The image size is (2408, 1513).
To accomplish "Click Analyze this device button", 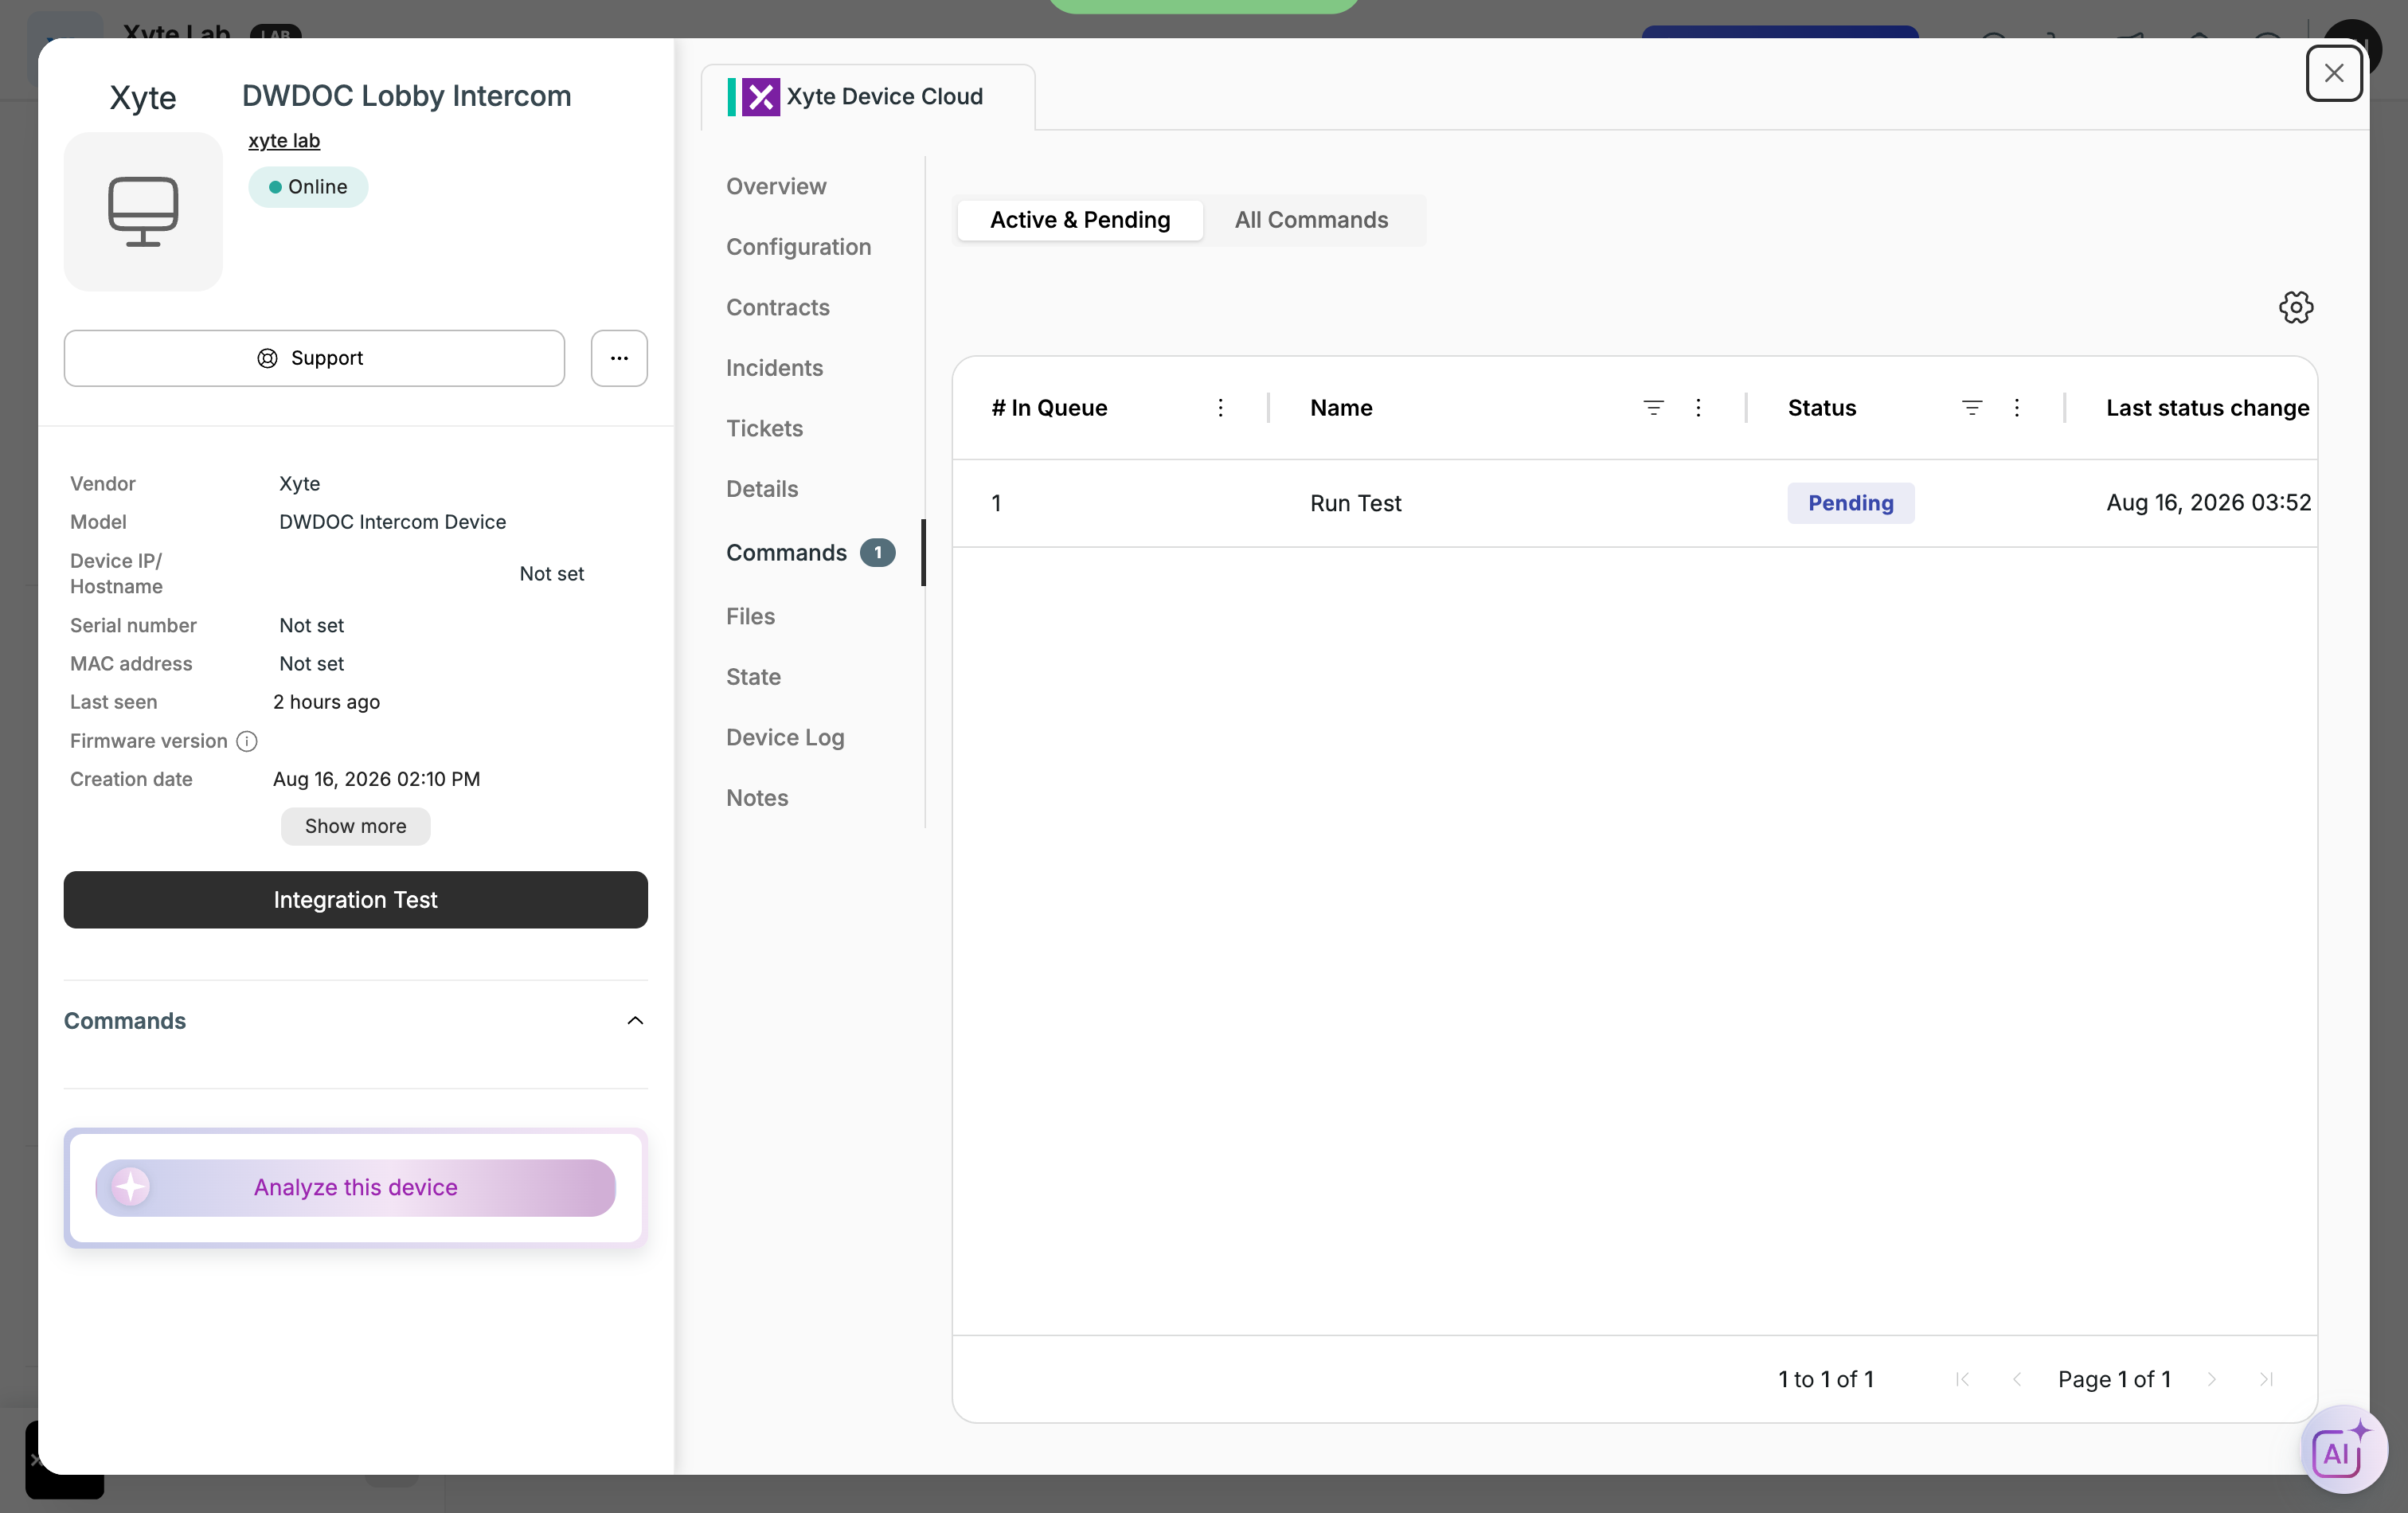I will [x=355, y=1188].
